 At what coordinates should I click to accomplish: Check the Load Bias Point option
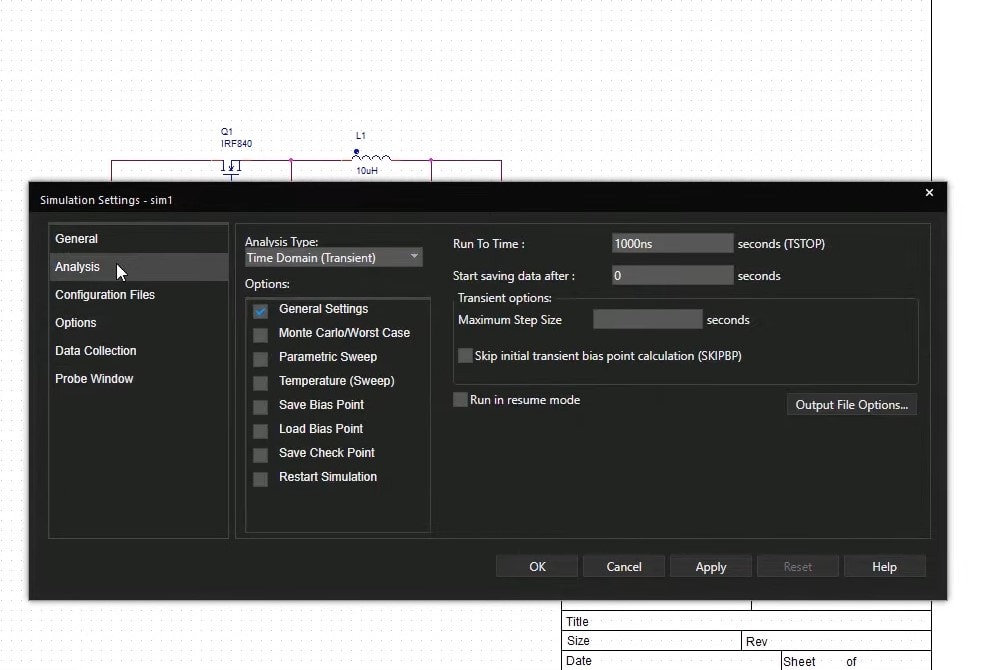click(x=260, y=431)
